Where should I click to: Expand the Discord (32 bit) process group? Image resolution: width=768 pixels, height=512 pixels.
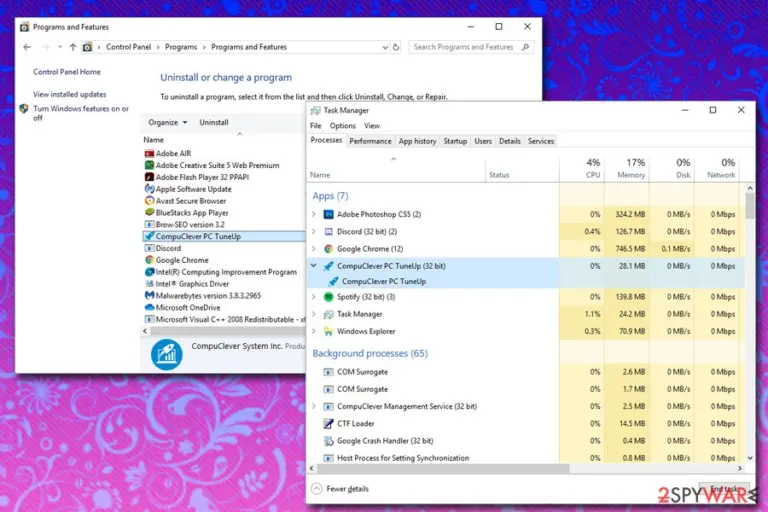click(313, 231)
